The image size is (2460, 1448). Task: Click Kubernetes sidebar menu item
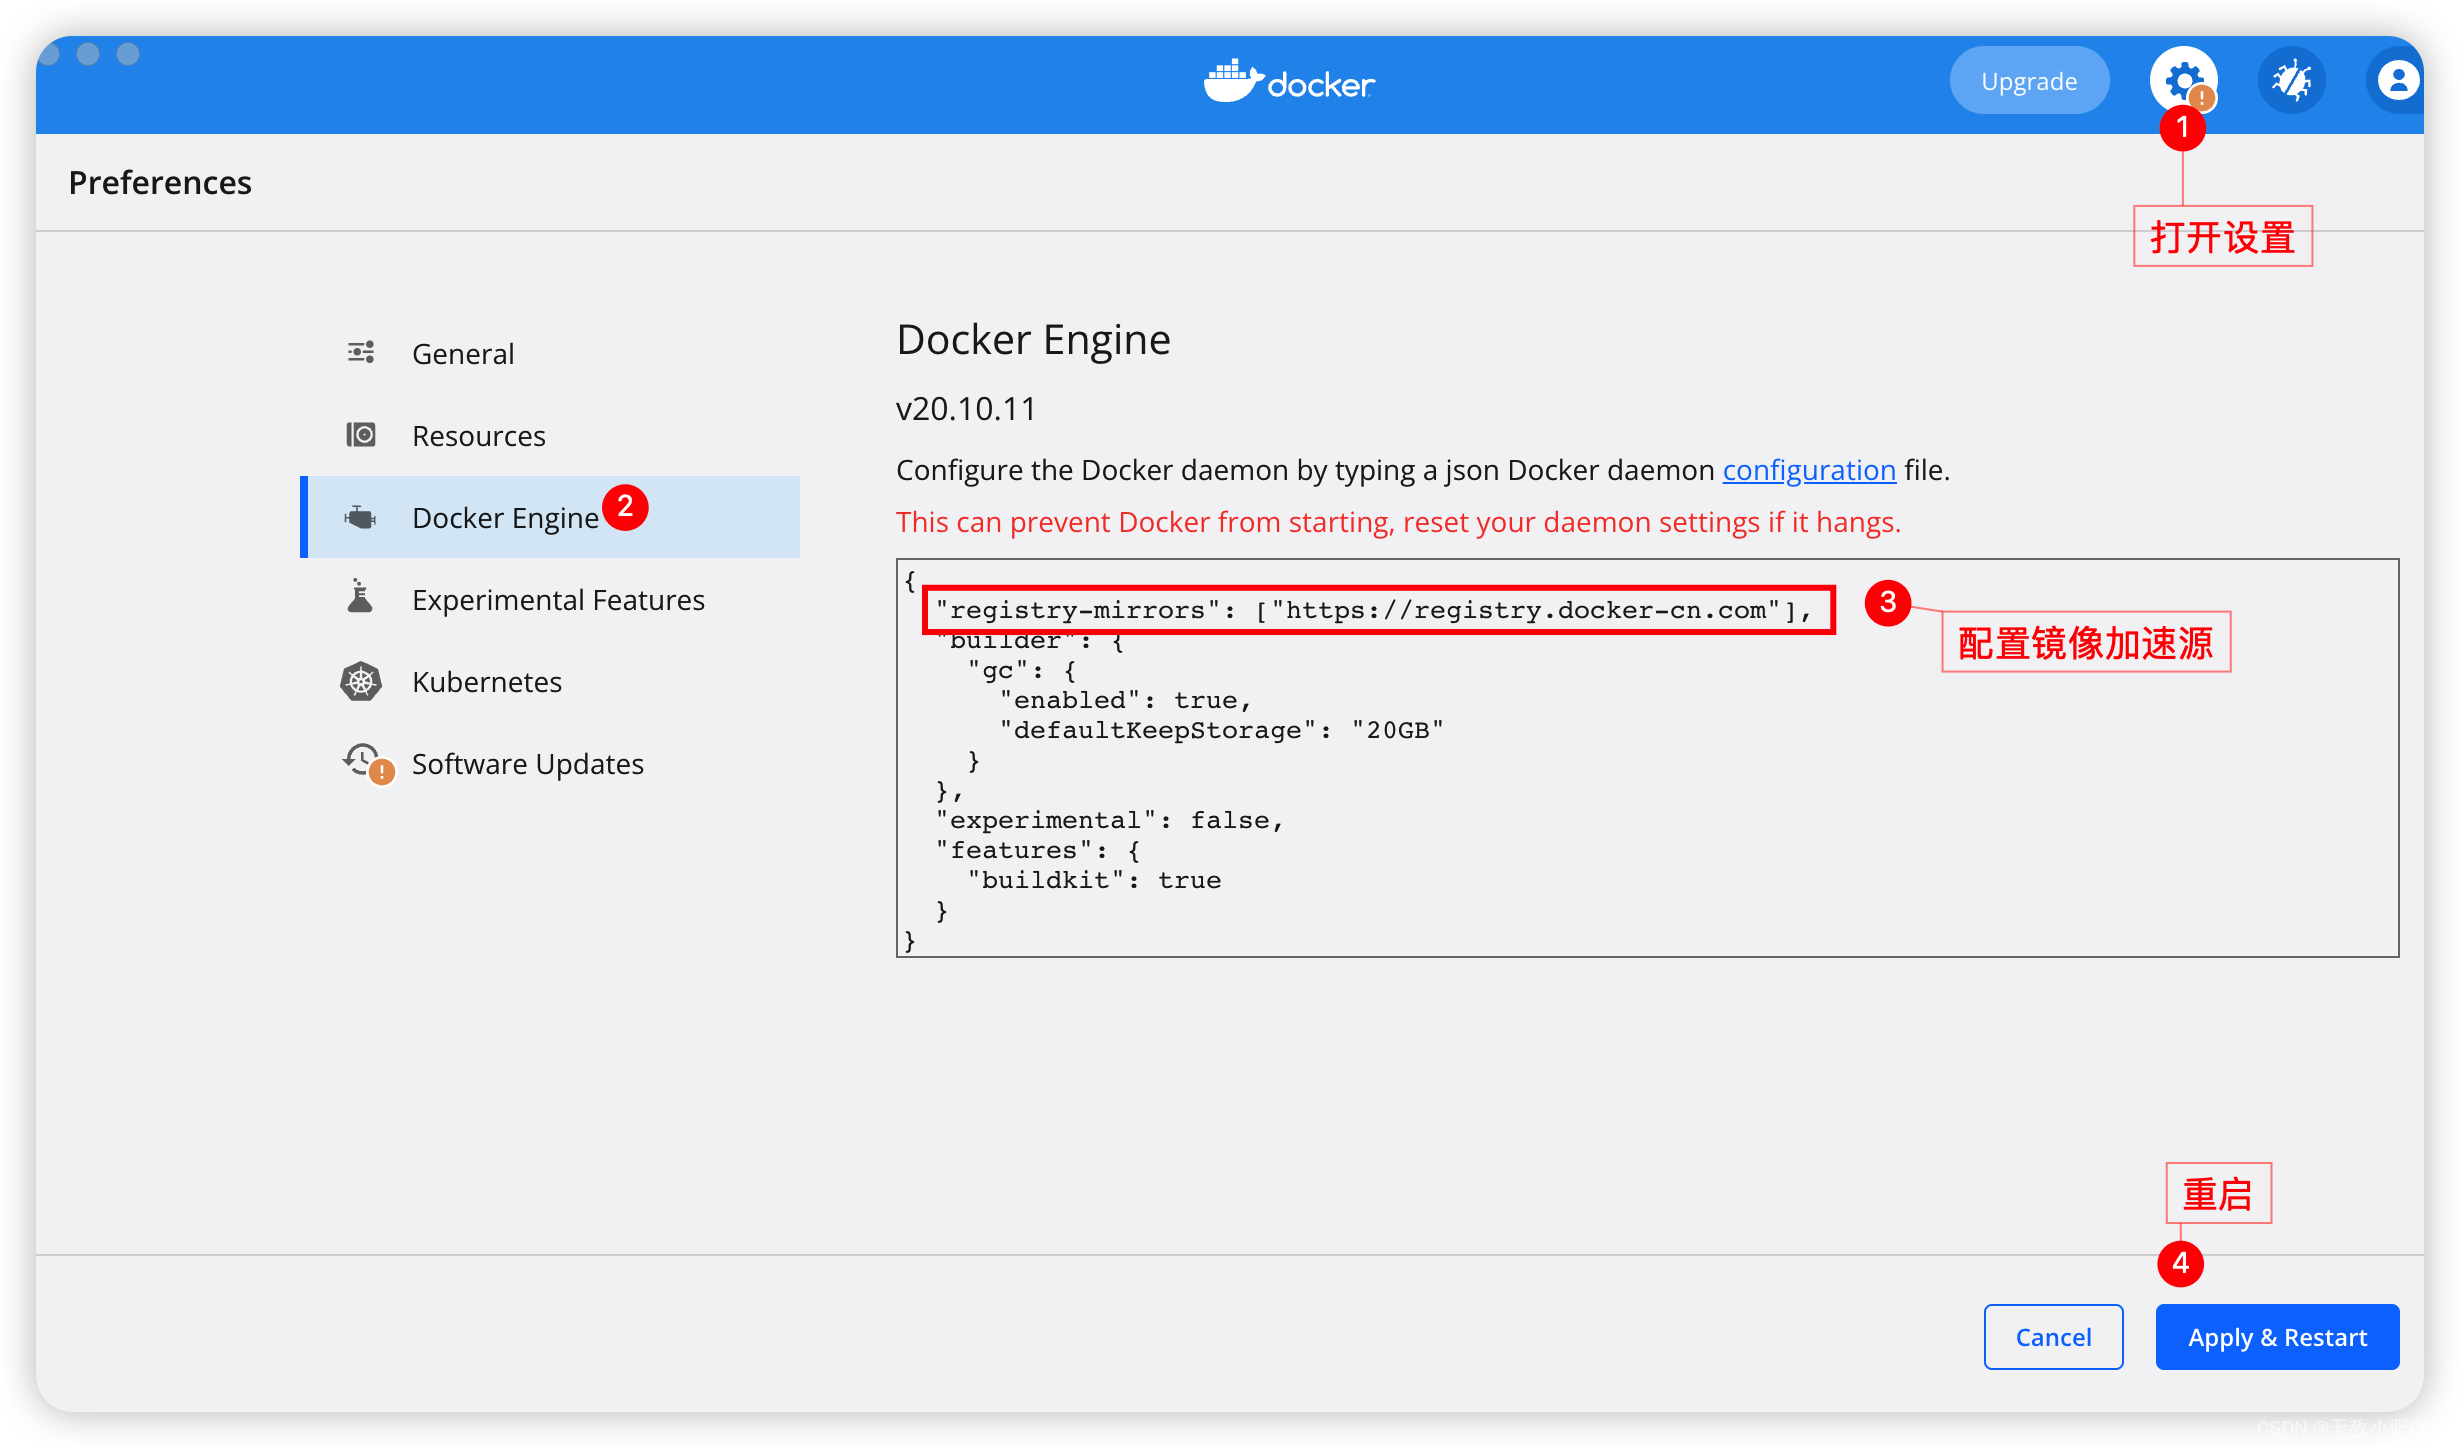[x=484, y=681]
